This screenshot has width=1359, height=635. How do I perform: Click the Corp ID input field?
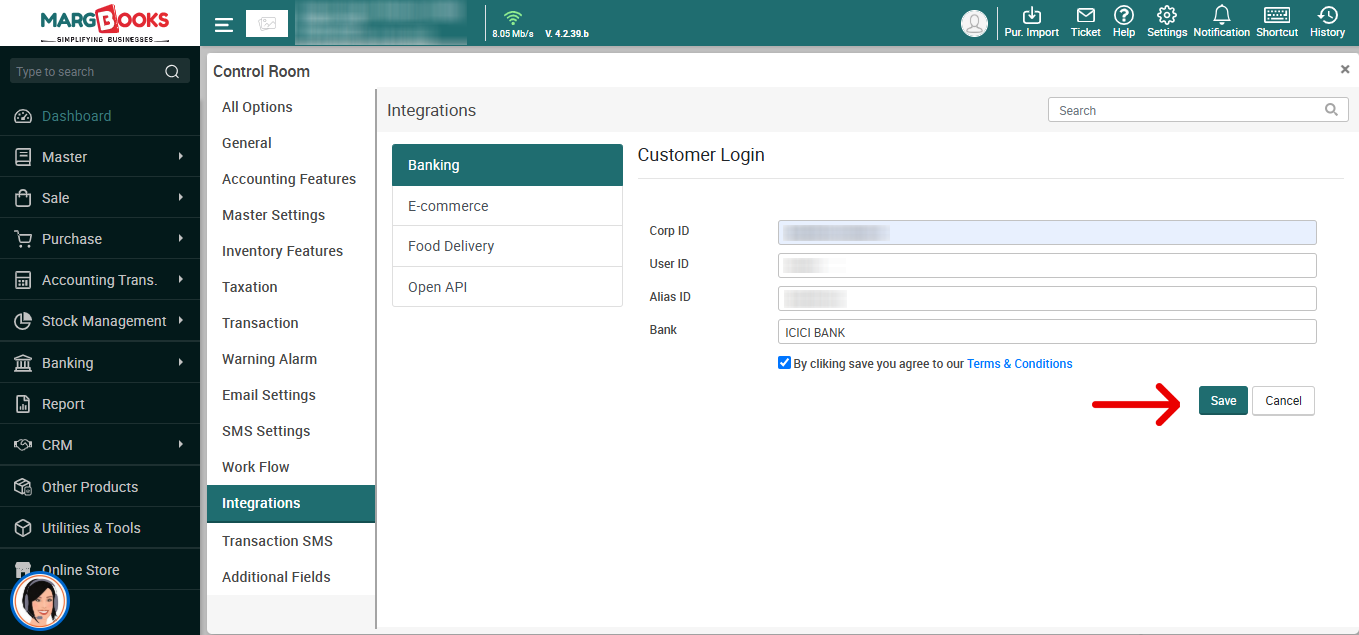pyautogui.click(x=1047, y=232)
